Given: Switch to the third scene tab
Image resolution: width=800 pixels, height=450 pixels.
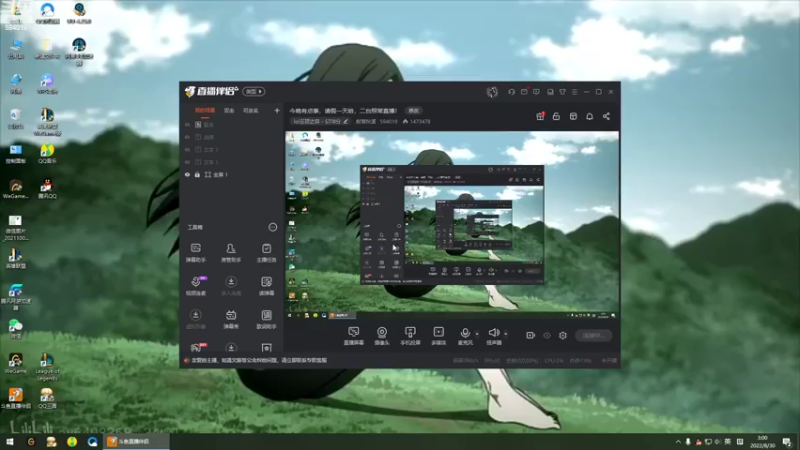Looking at the screenshot, I should point(251,111).
